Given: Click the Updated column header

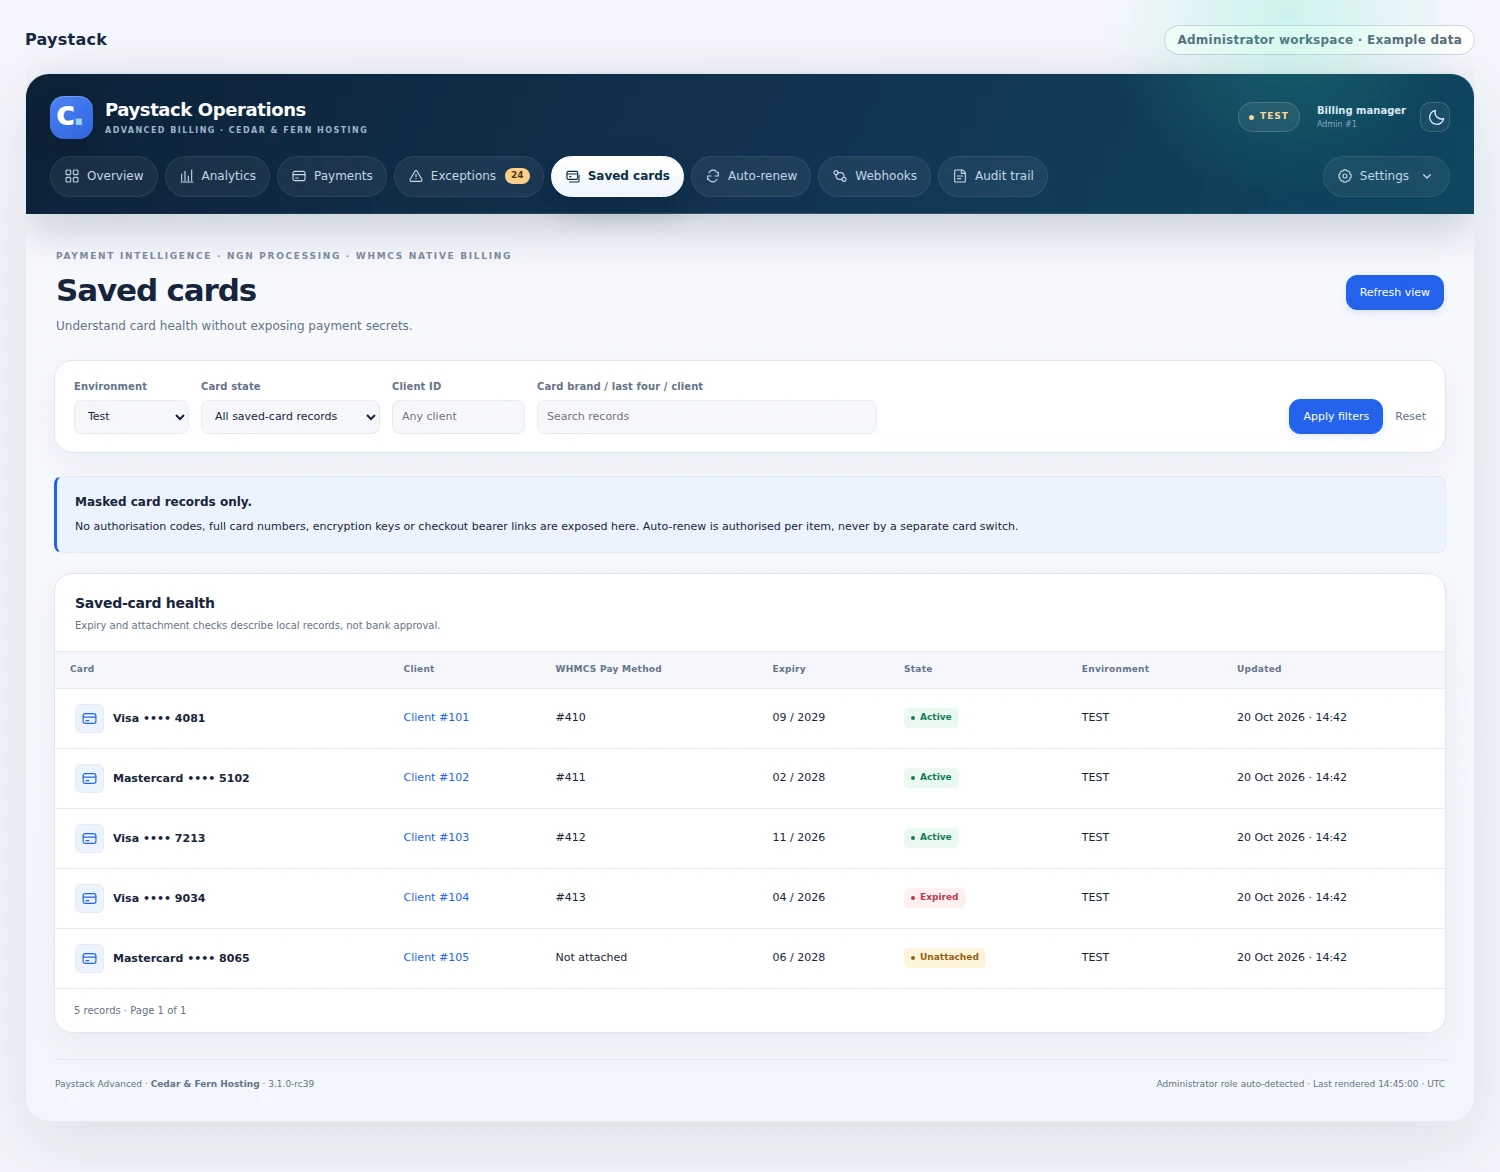Looking at the screenshot, I should [1259, 669].
